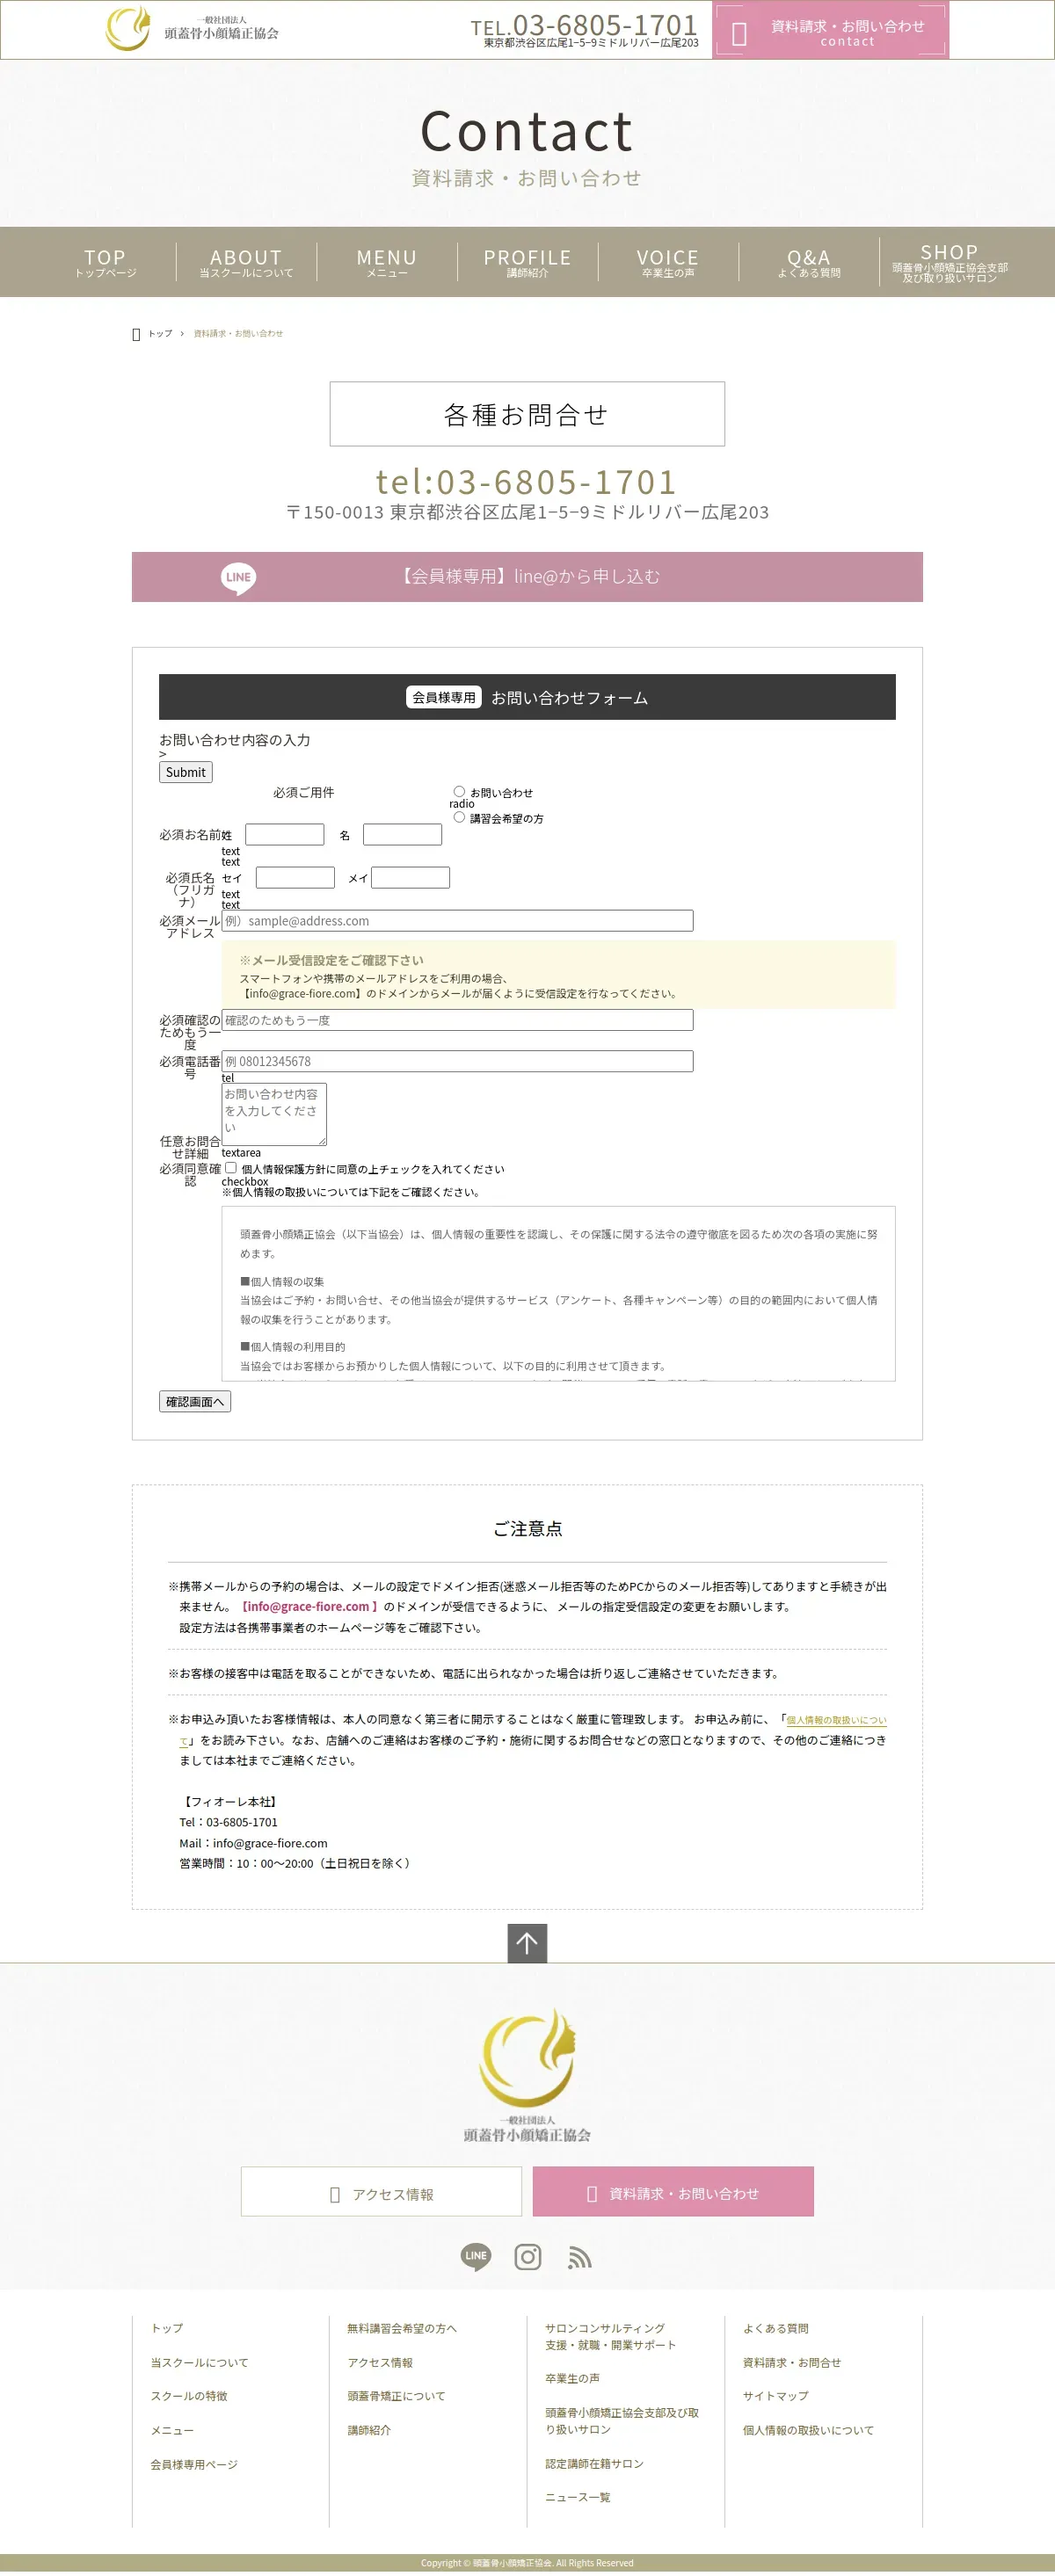Open footer link ニュース一覧

click(x=577, y=2497)
